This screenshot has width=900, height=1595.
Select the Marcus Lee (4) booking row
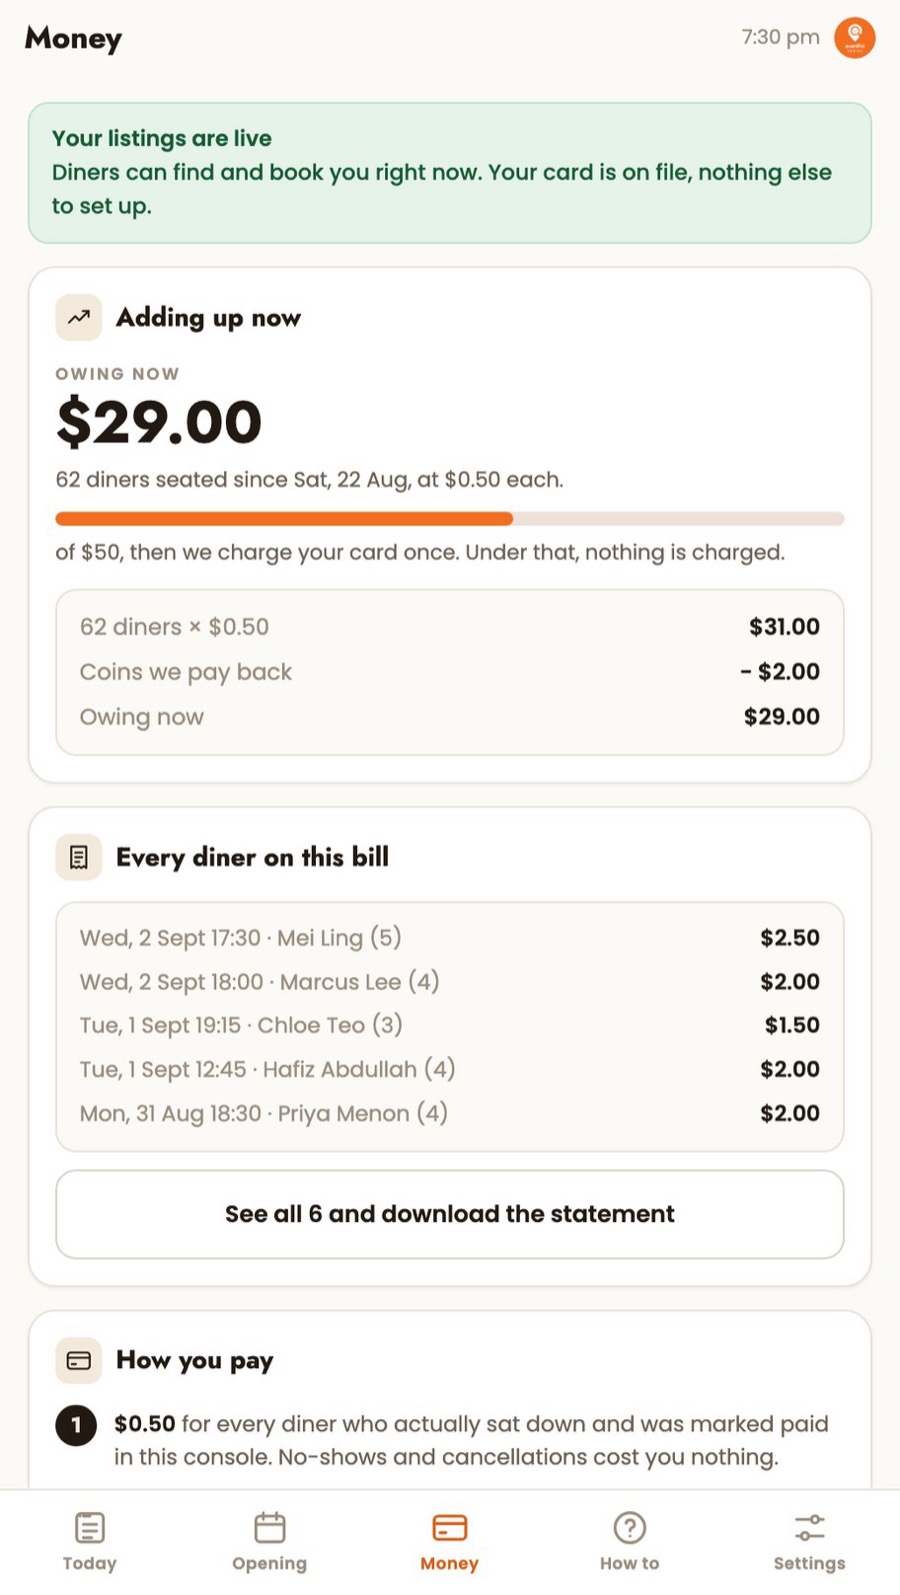[x=450, y=982]
